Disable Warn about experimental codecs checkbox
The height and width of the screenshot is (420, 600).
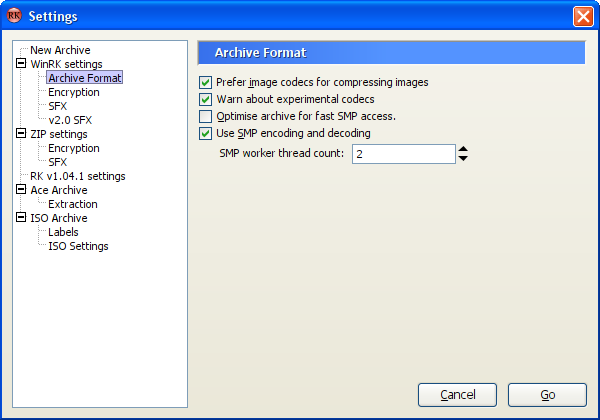(x=205, y=99)
